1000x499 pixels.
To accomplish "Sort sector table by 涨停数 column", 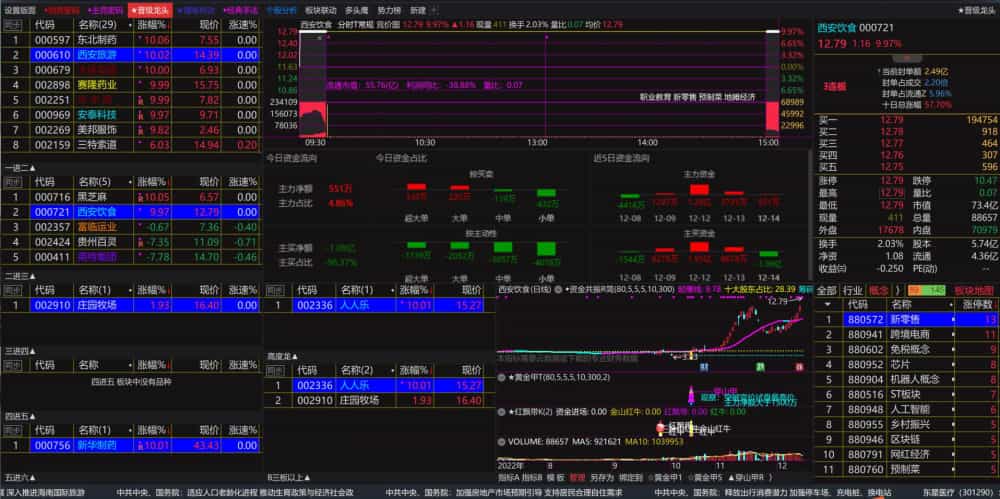I will click(x=980, y=305).
